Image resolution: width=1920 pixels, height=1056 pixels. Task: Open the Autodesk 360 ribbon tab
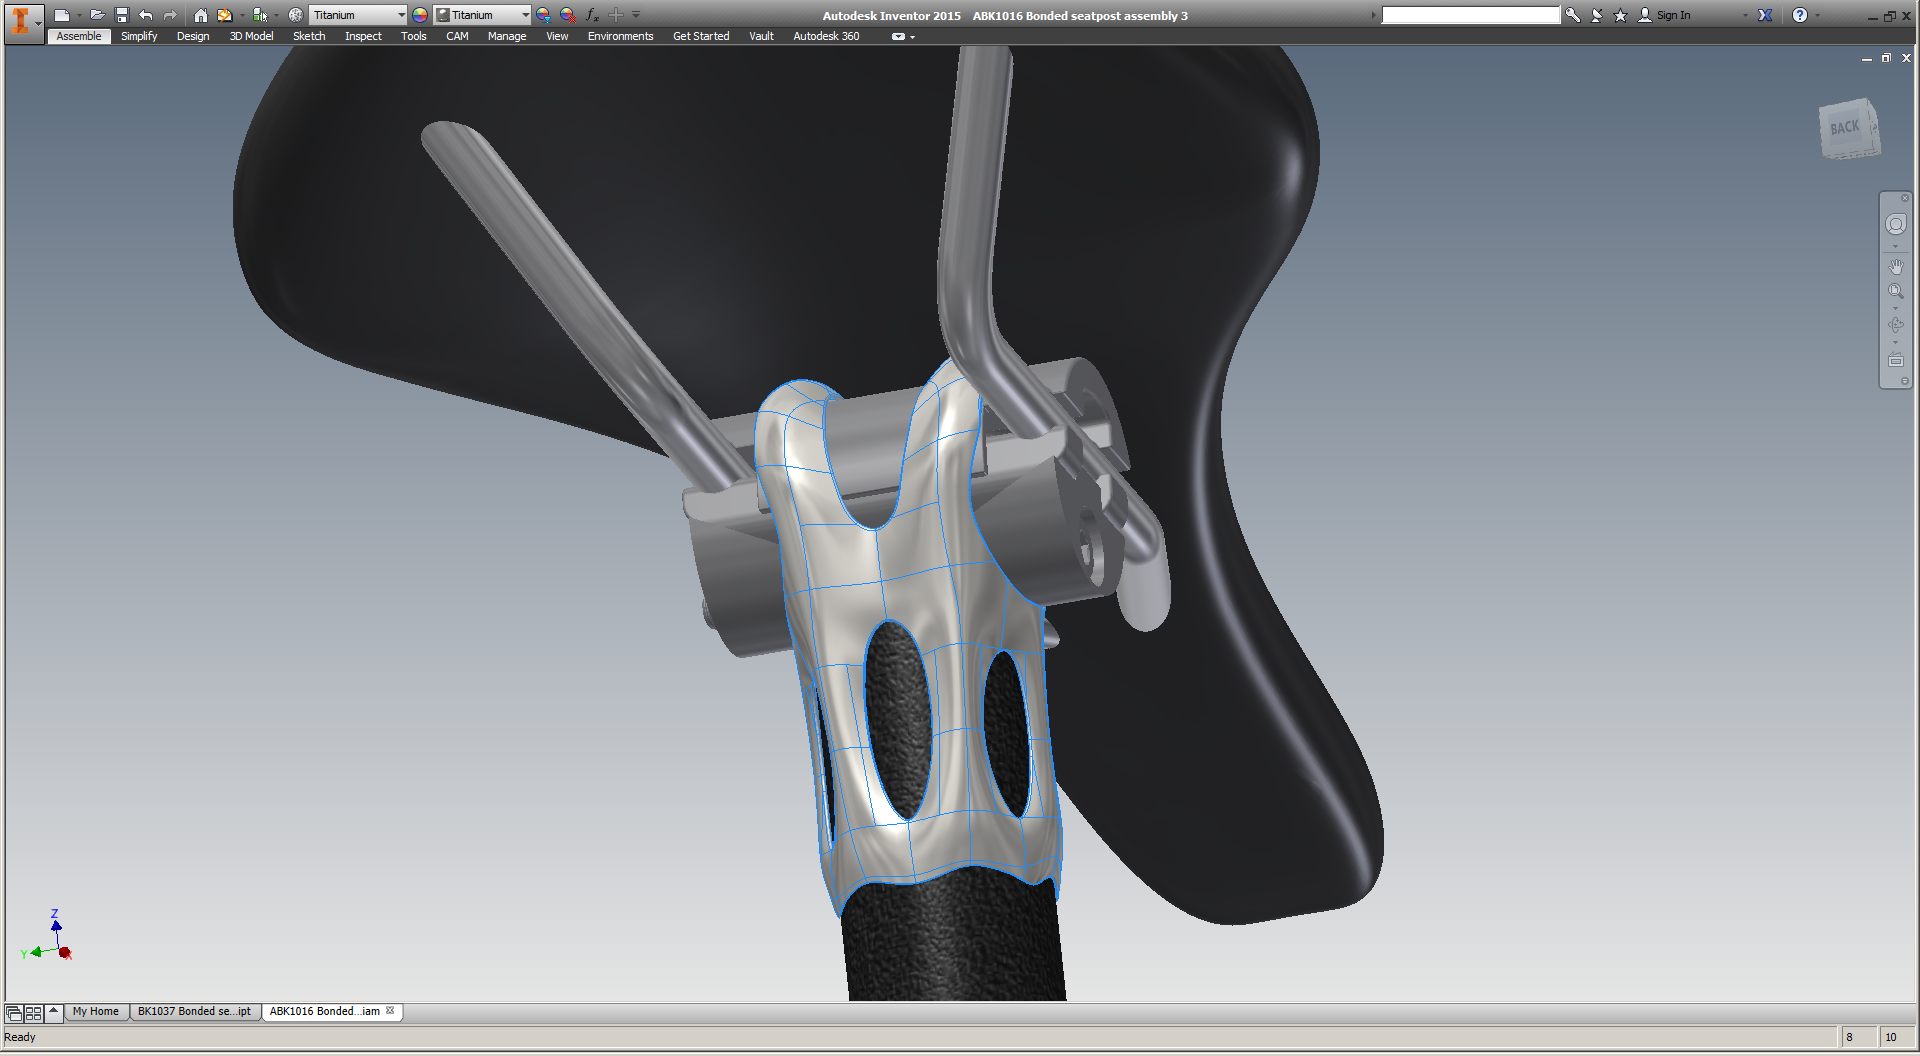[826, 36]
